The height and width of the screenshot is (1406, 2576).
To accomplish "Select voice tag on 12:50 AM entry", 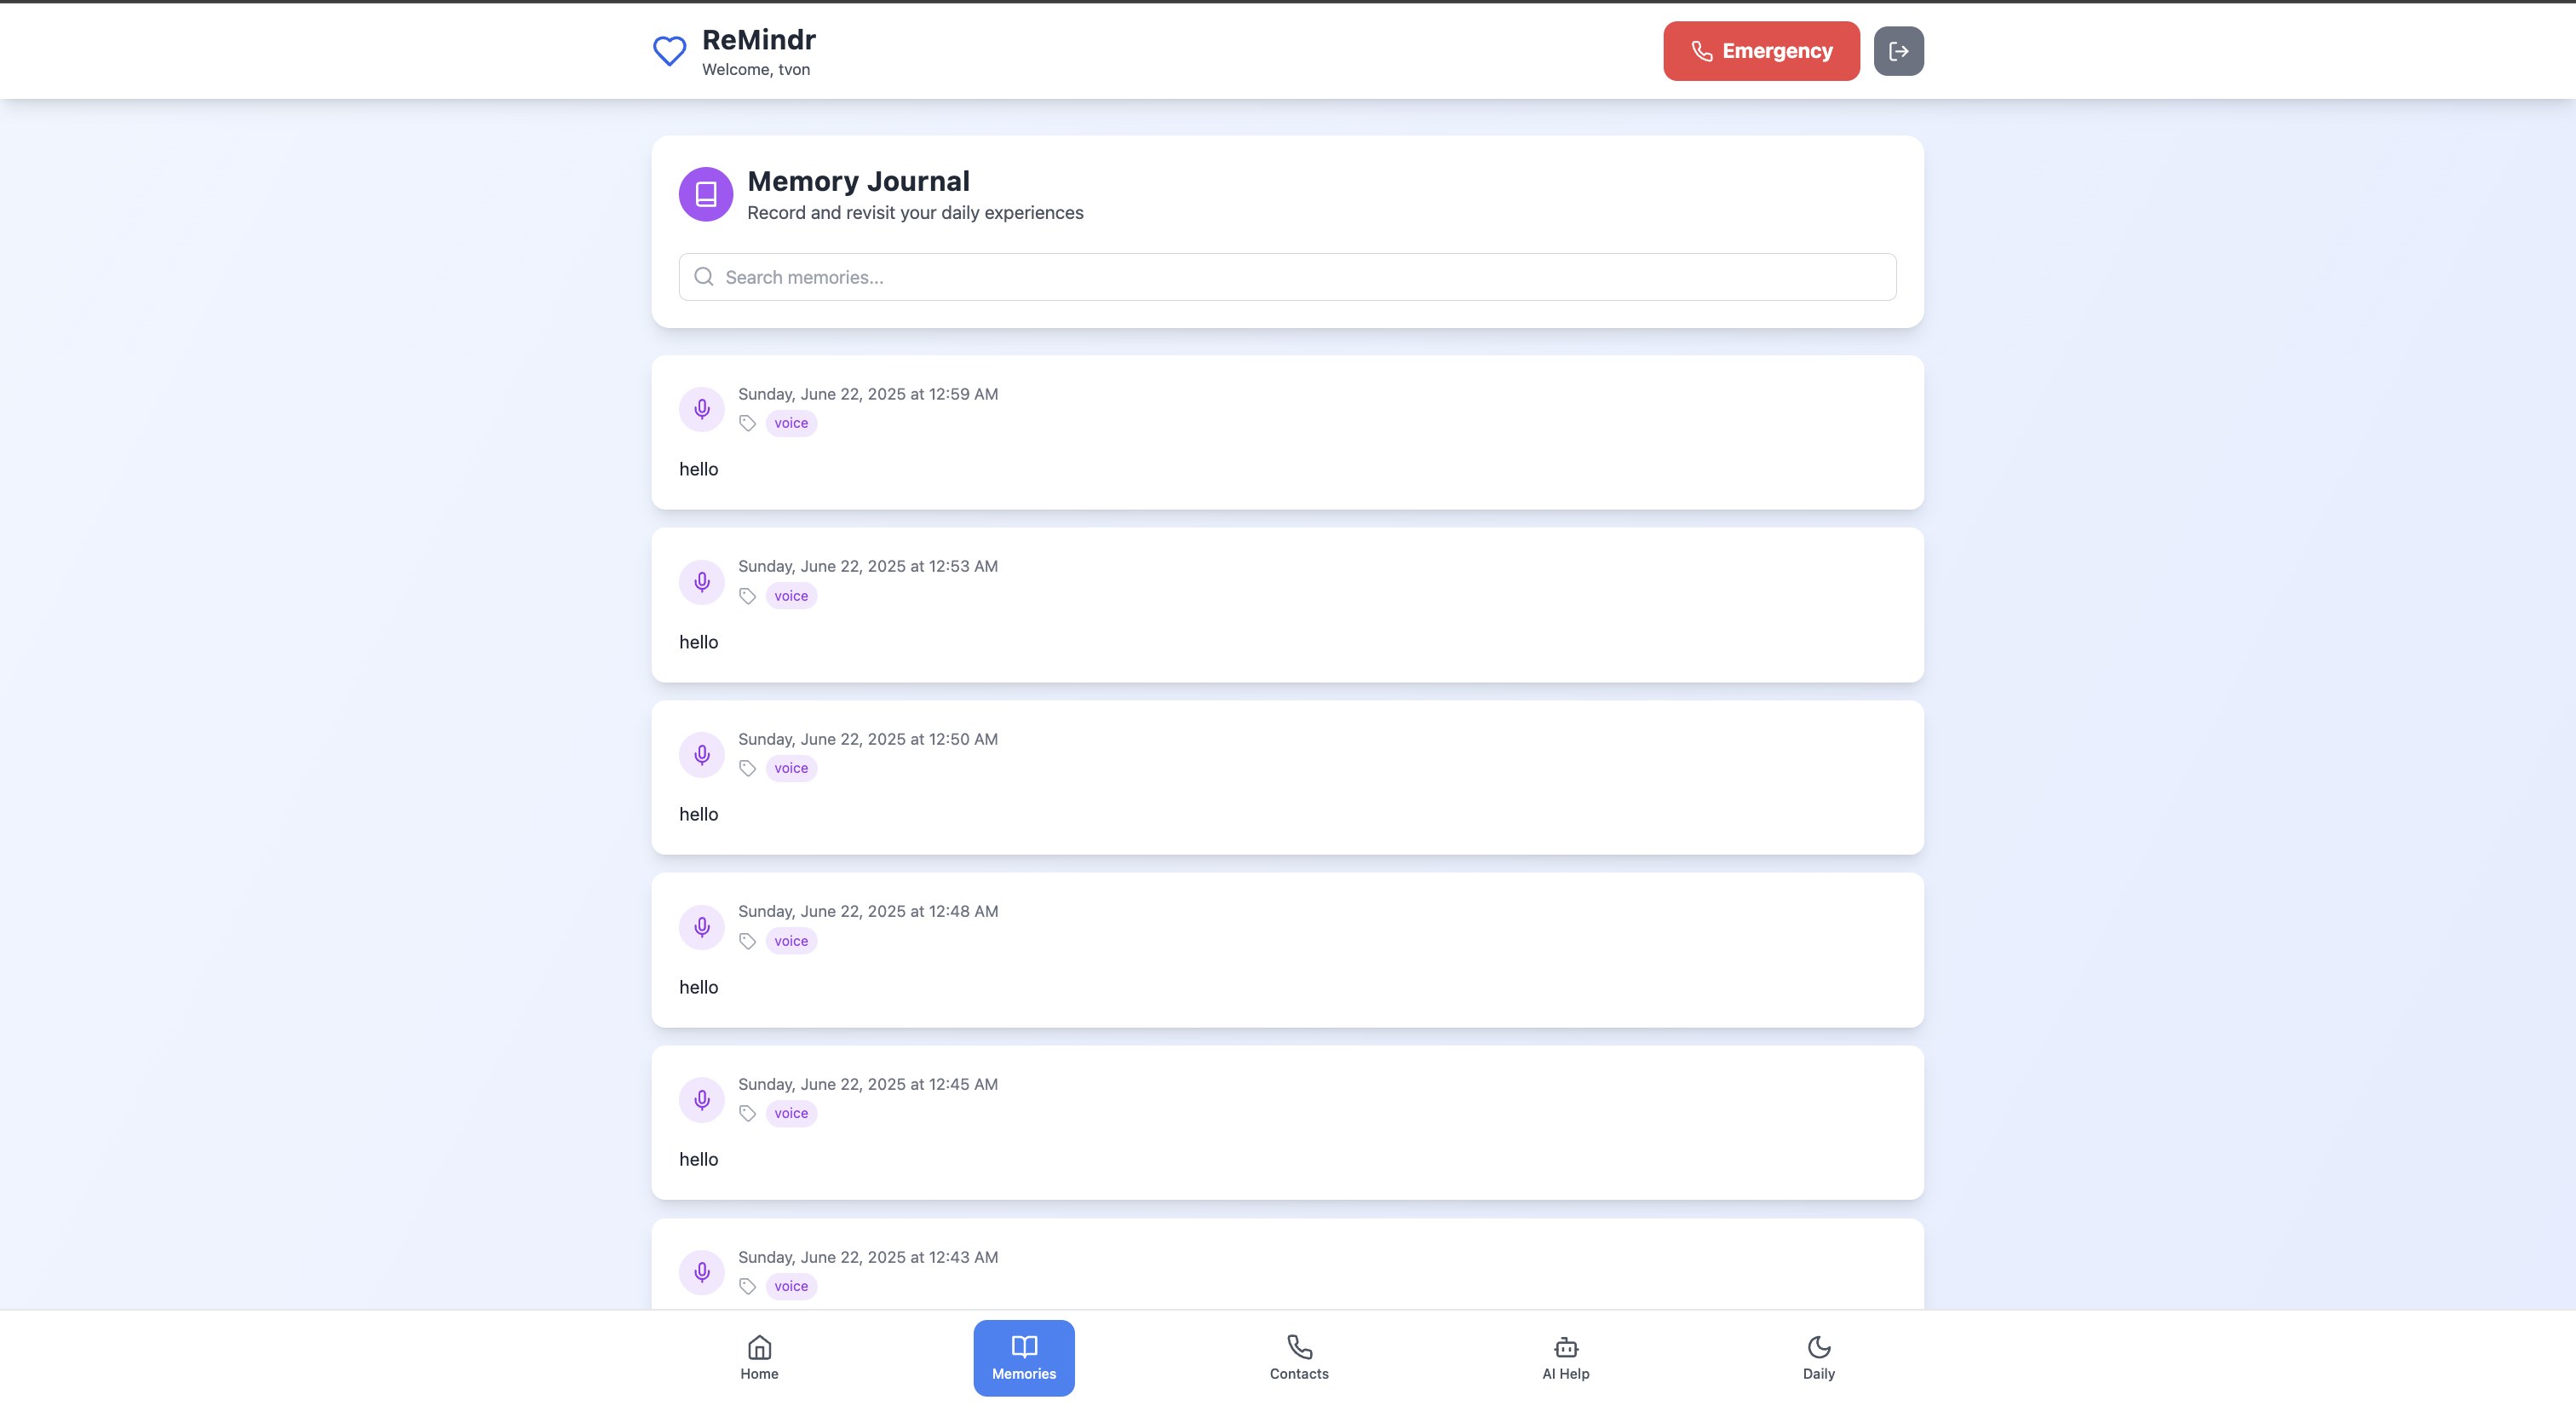I will coord(790,768).
